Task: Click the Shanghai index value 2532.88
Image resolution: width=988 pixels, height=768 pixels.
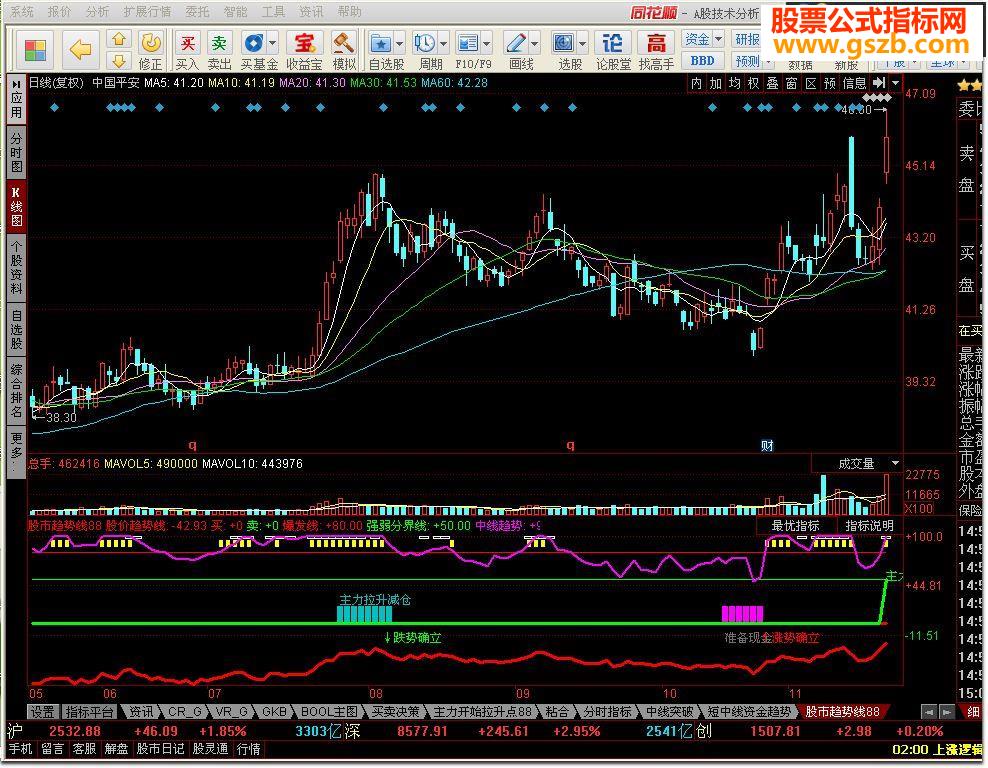Action: (74, 731)
